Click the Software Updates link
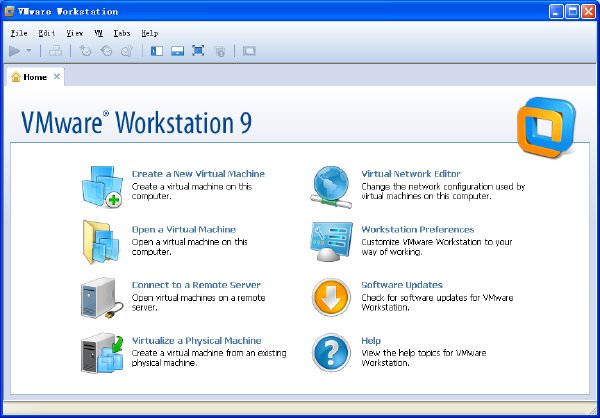 [402, 285]
